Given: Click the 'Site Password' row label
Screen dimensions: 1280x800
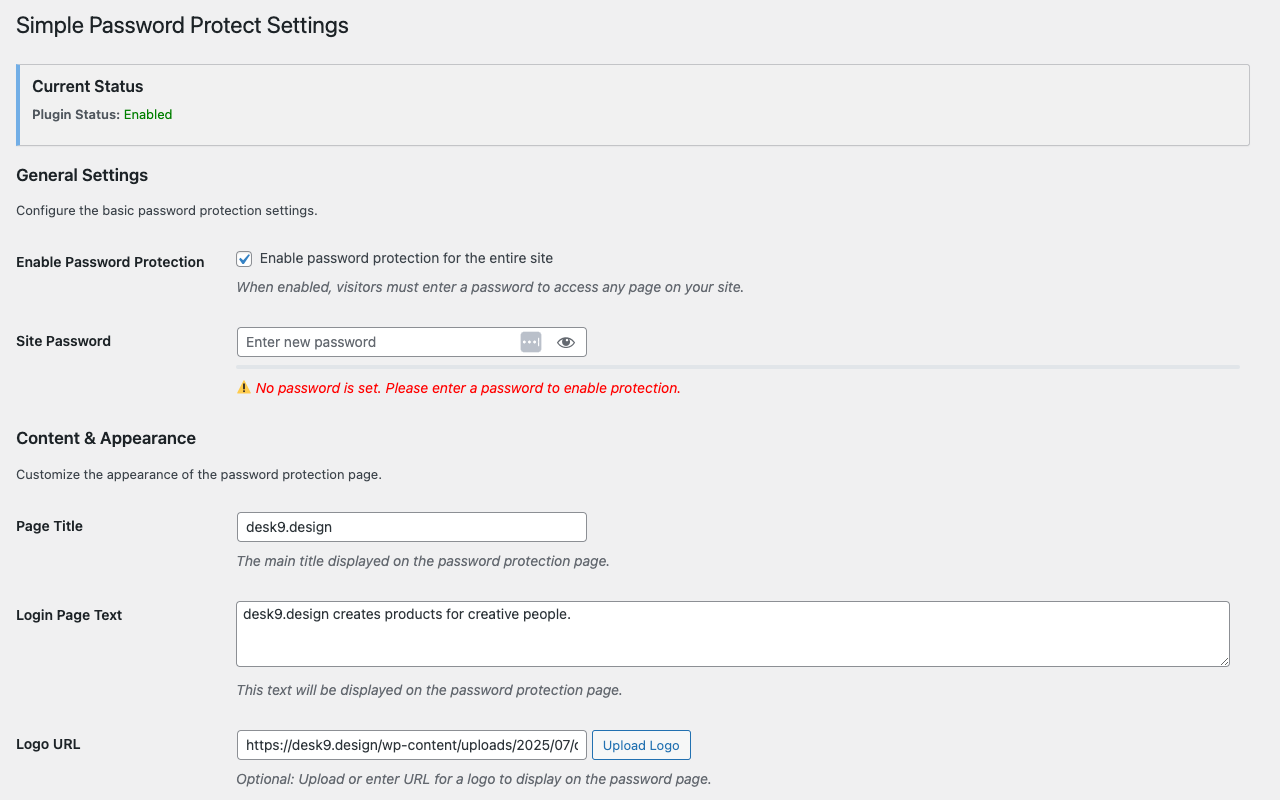Looking at the screenshot, I should click(63, 341).
